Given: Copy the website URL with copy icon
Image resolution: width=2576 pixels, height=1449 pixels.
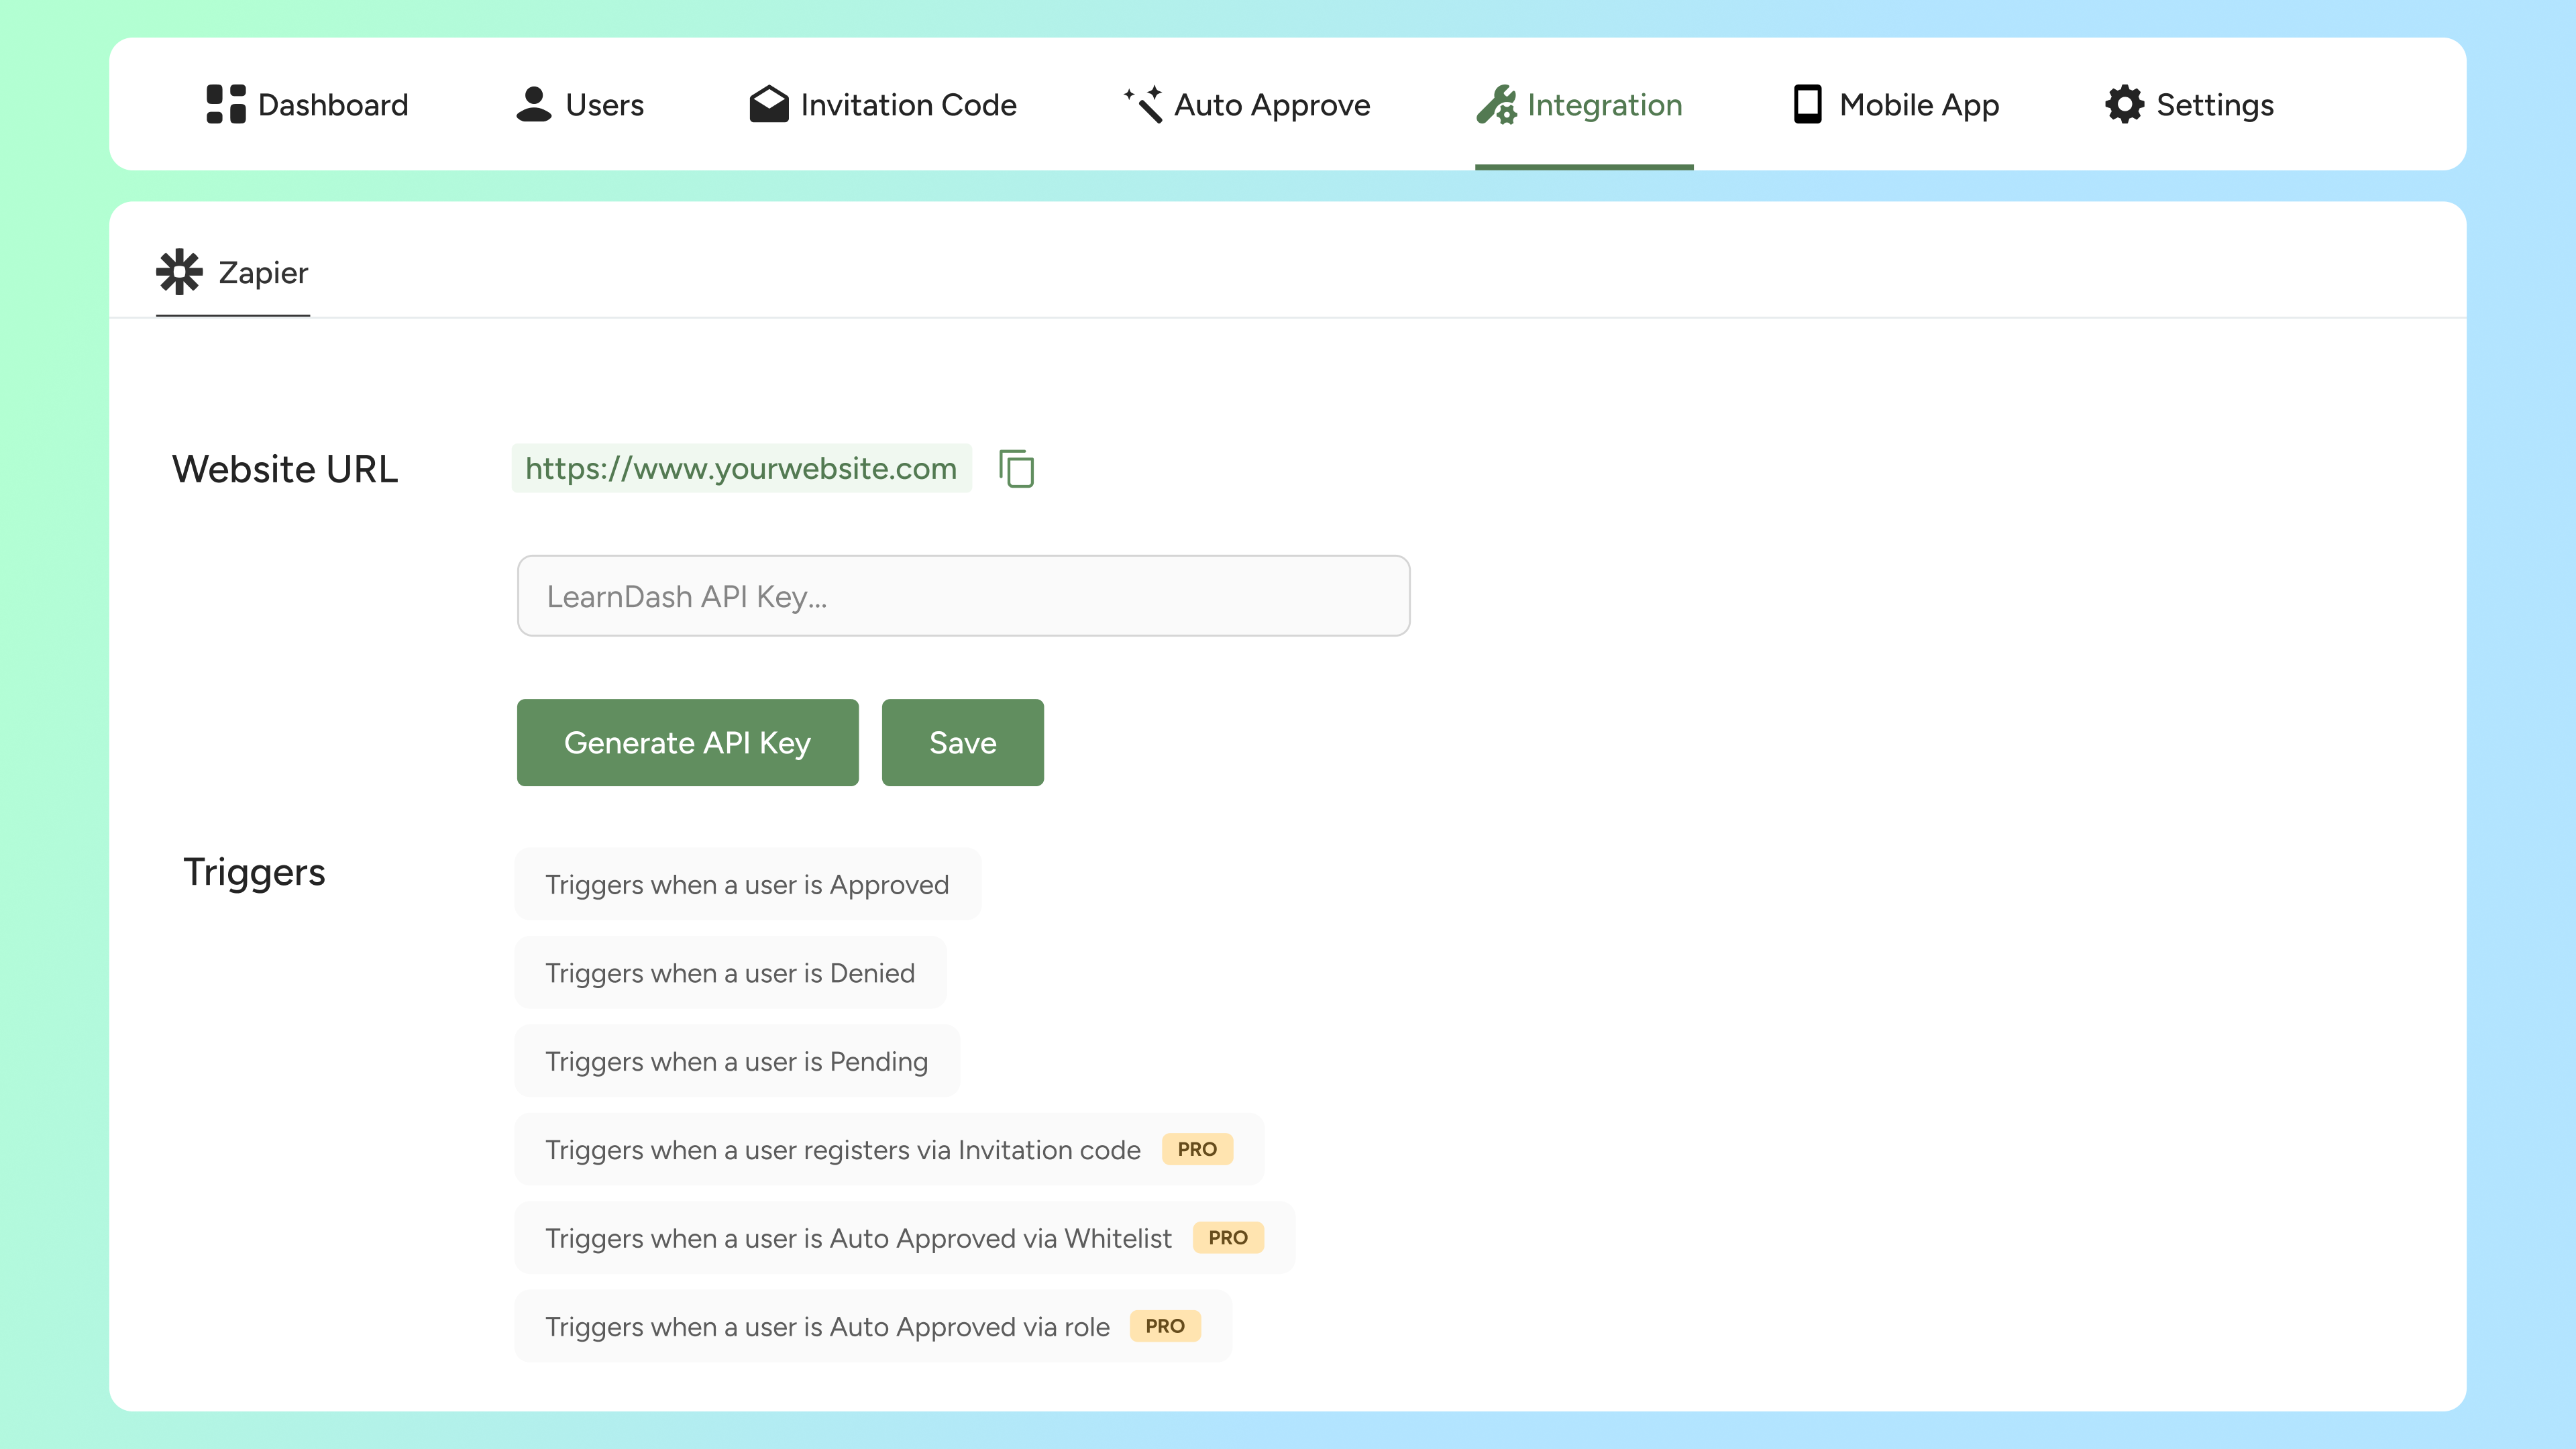Looking at the screenshot, I should (1016, 469).
